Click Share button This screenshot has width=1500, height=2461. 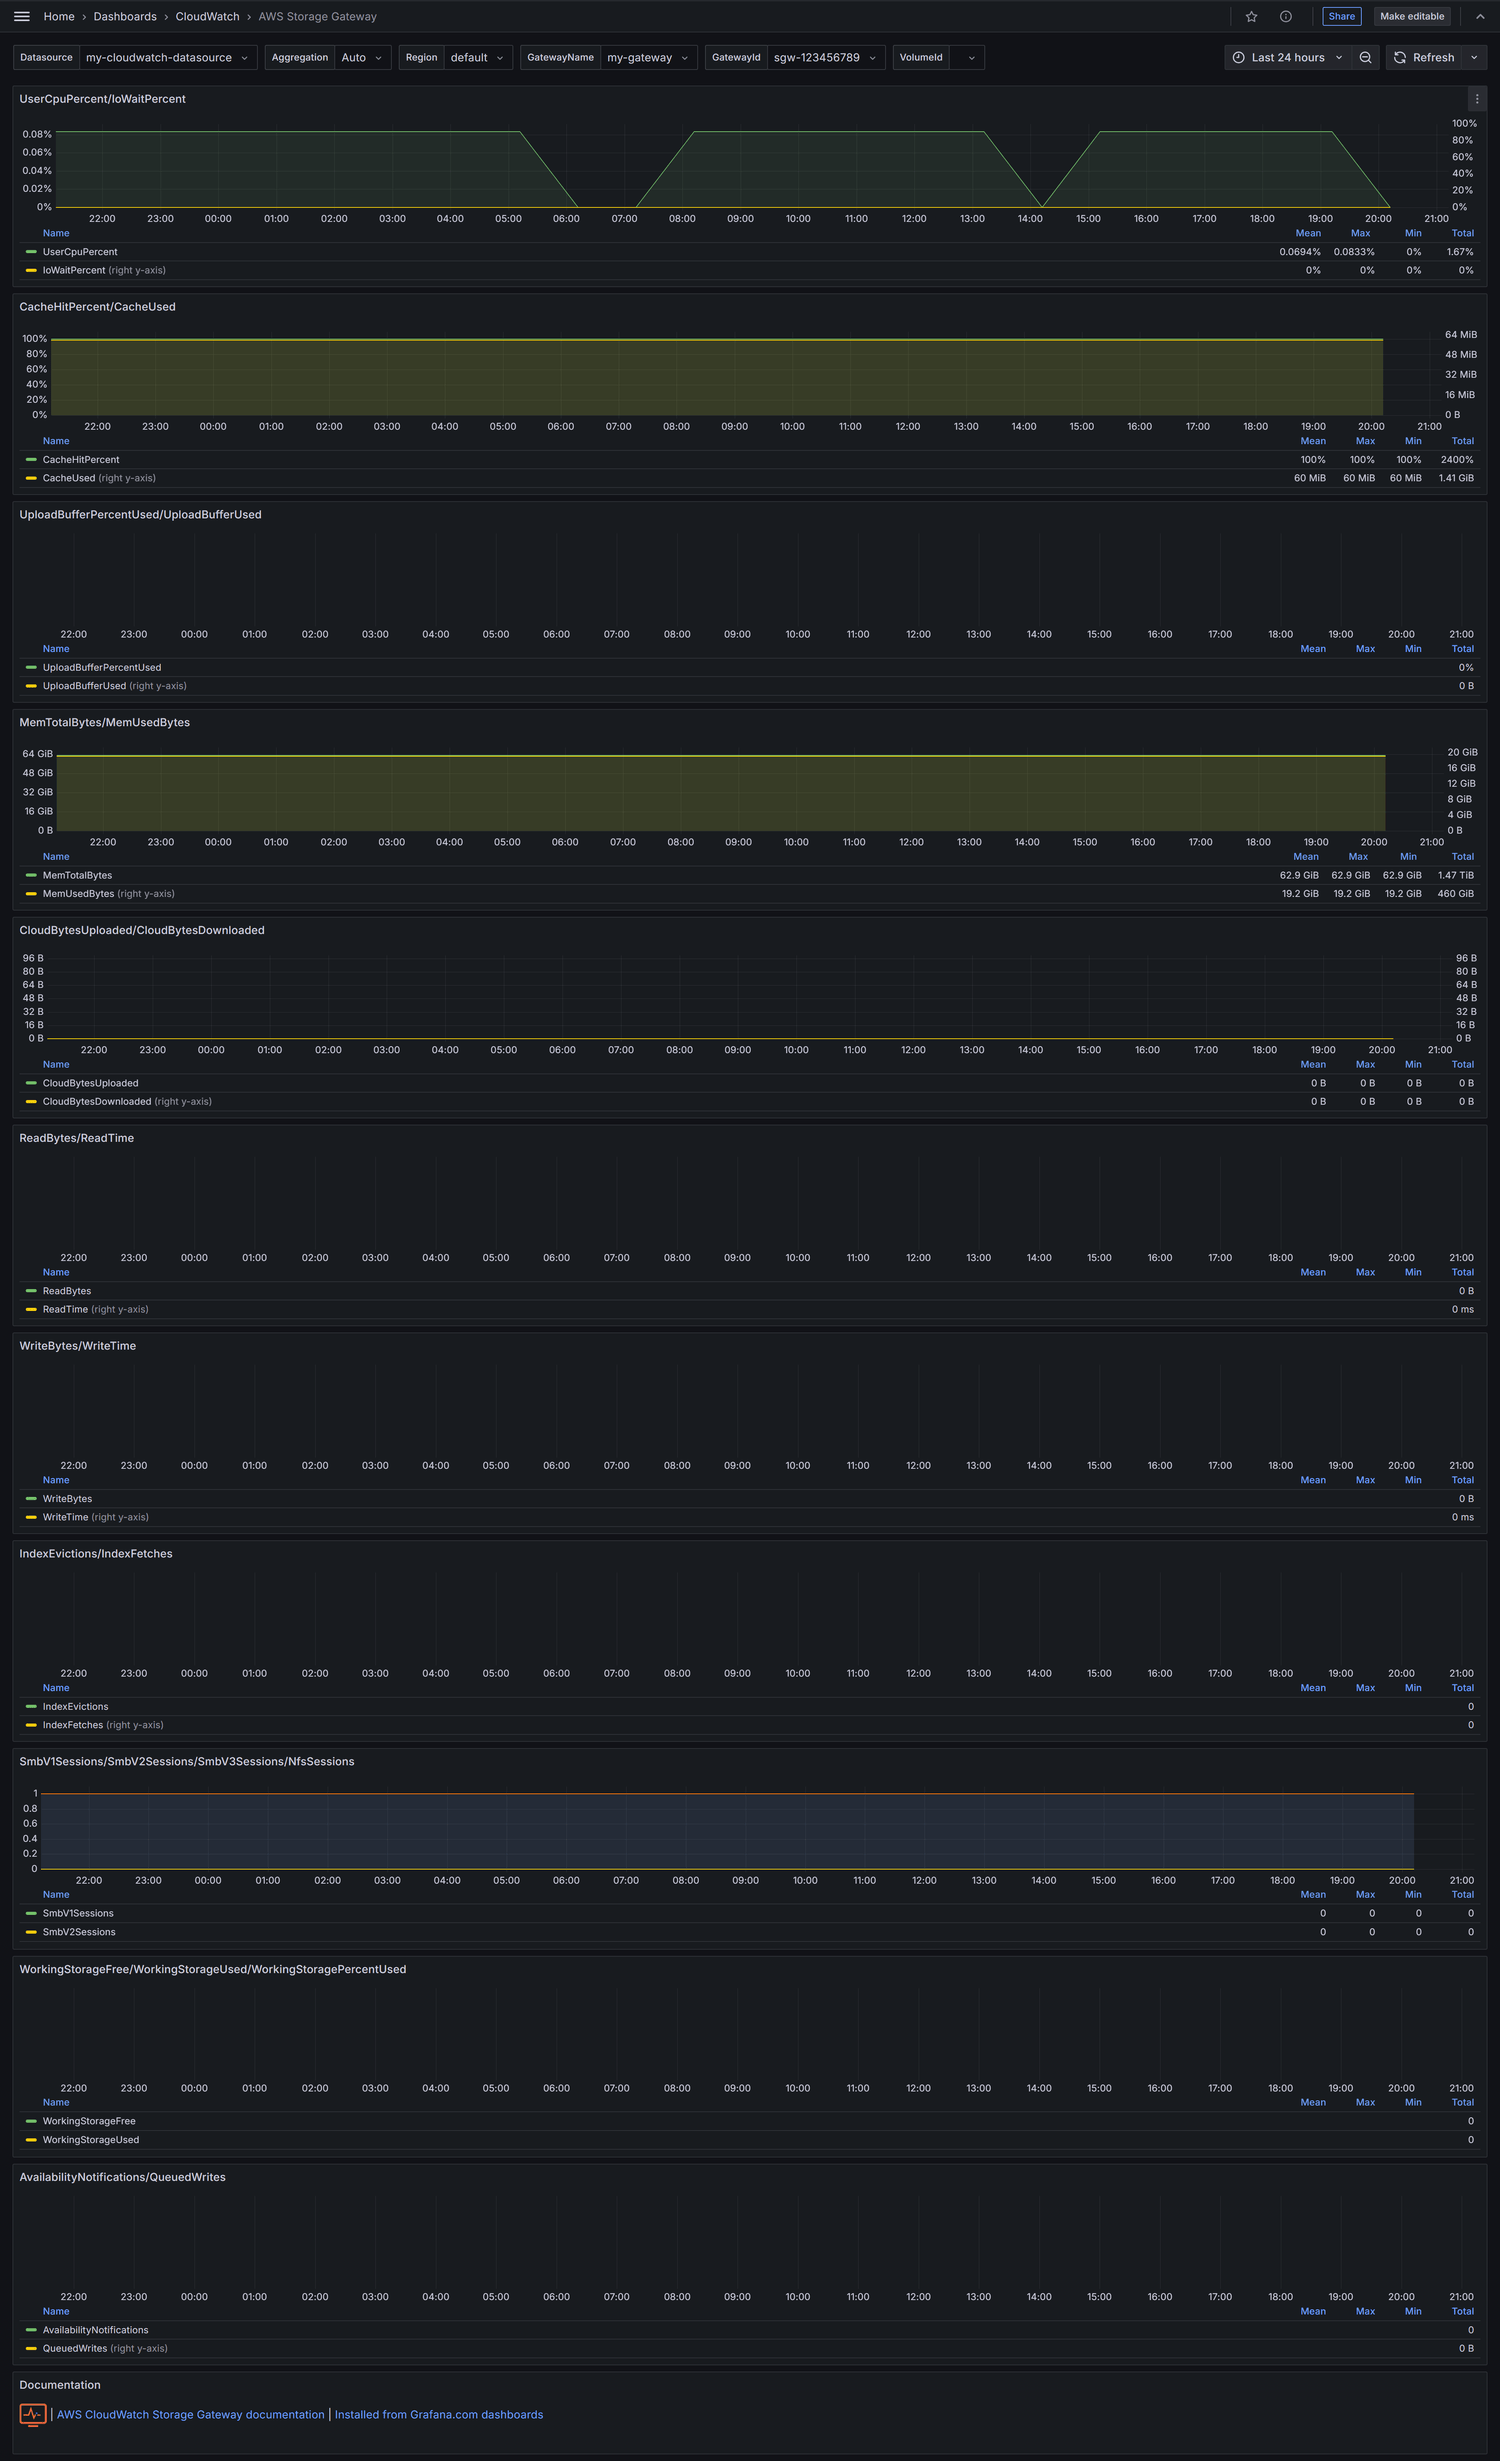point(1341,17)
